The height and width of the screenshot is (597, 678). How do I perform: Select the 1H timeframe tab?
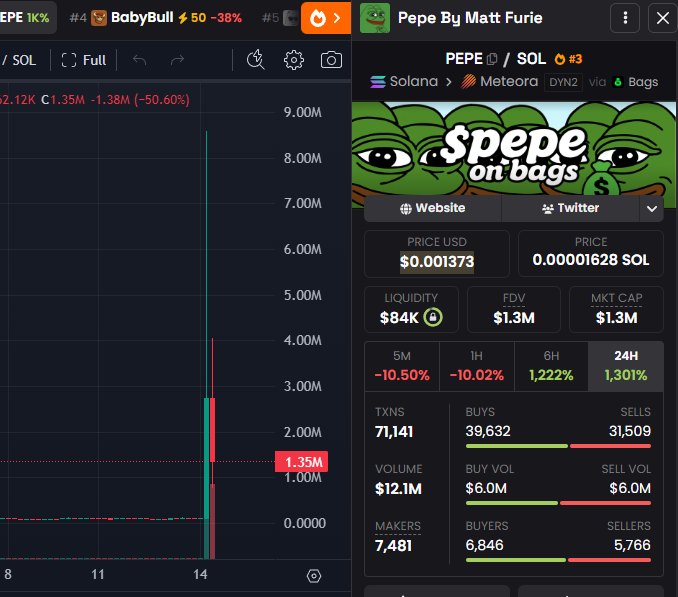477,366
